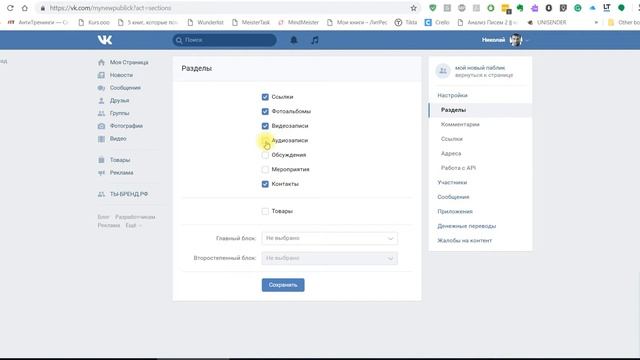Click the community avatar in settings sidebar
Image resolution: width=640 pixels, height=360 pixels.
(443, 71)
